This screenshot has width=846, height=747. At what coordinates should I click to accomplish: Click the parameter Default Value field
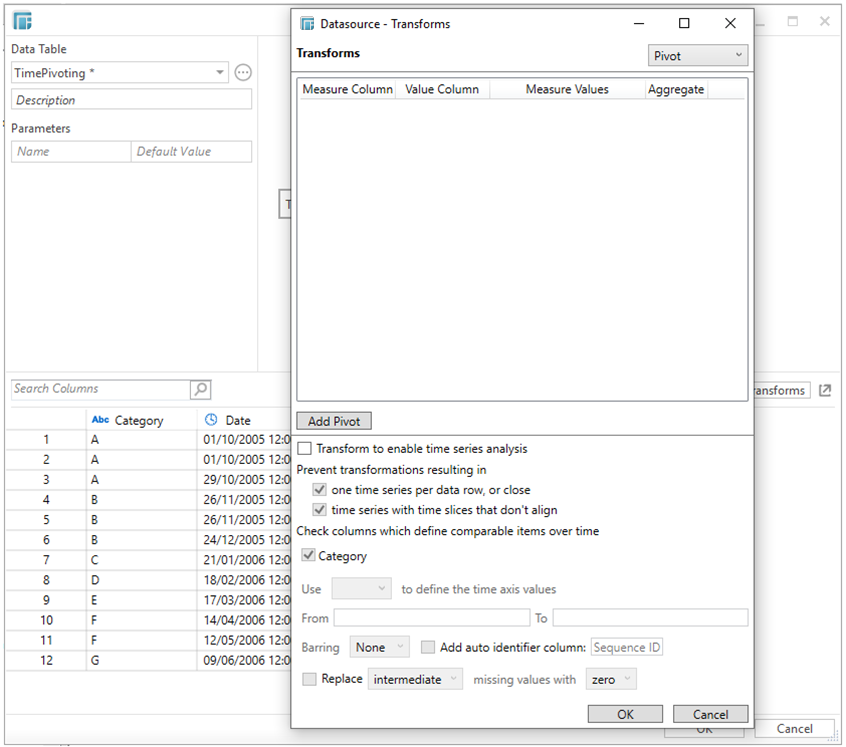point(192,152)
